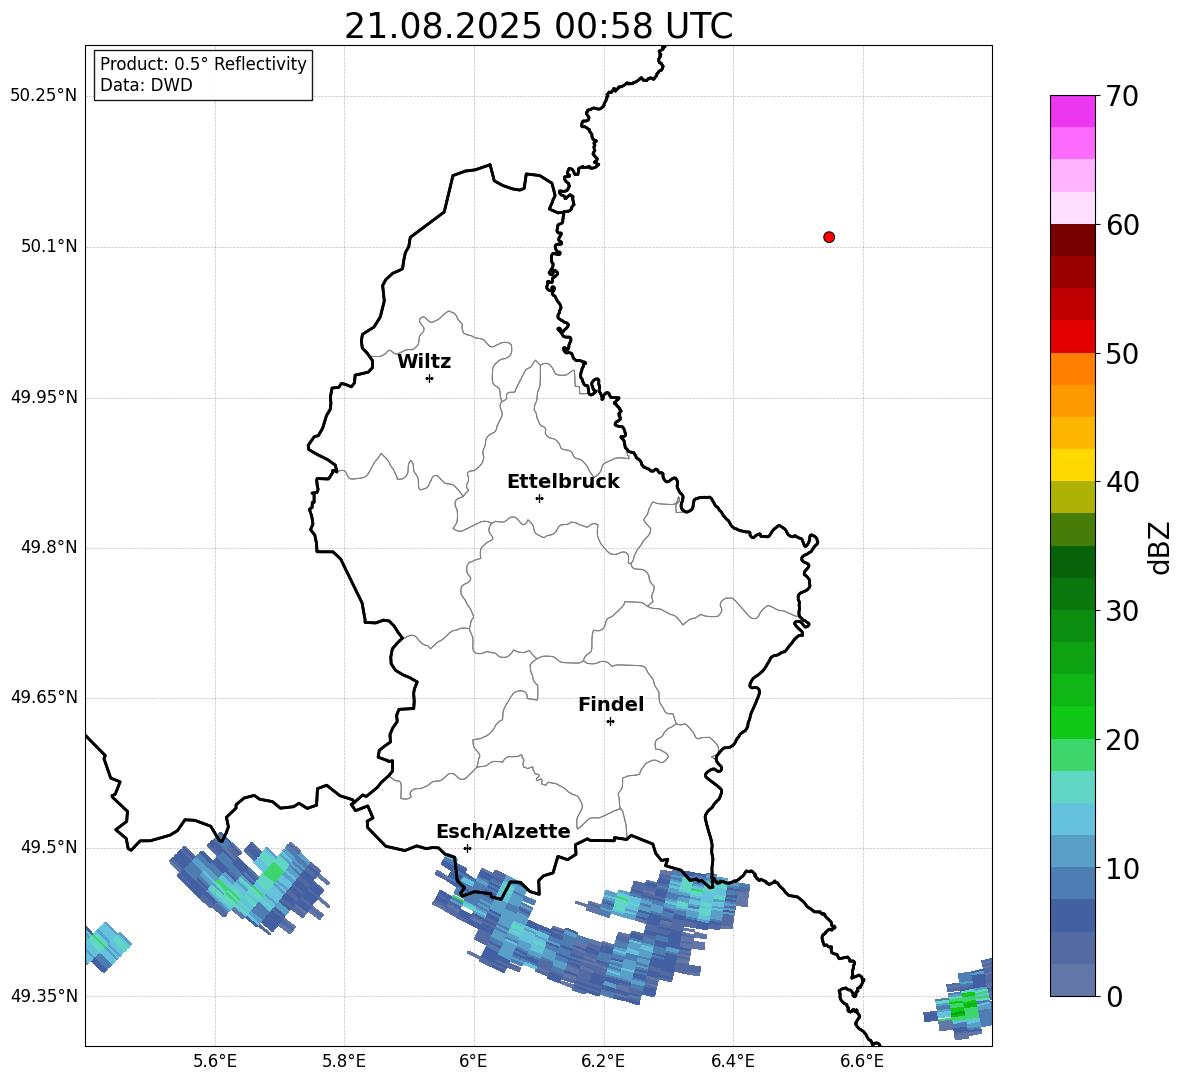Click the Wiltz city label
The height and width of the screenshot is (1081, 1184).
[x=424, y=362]
